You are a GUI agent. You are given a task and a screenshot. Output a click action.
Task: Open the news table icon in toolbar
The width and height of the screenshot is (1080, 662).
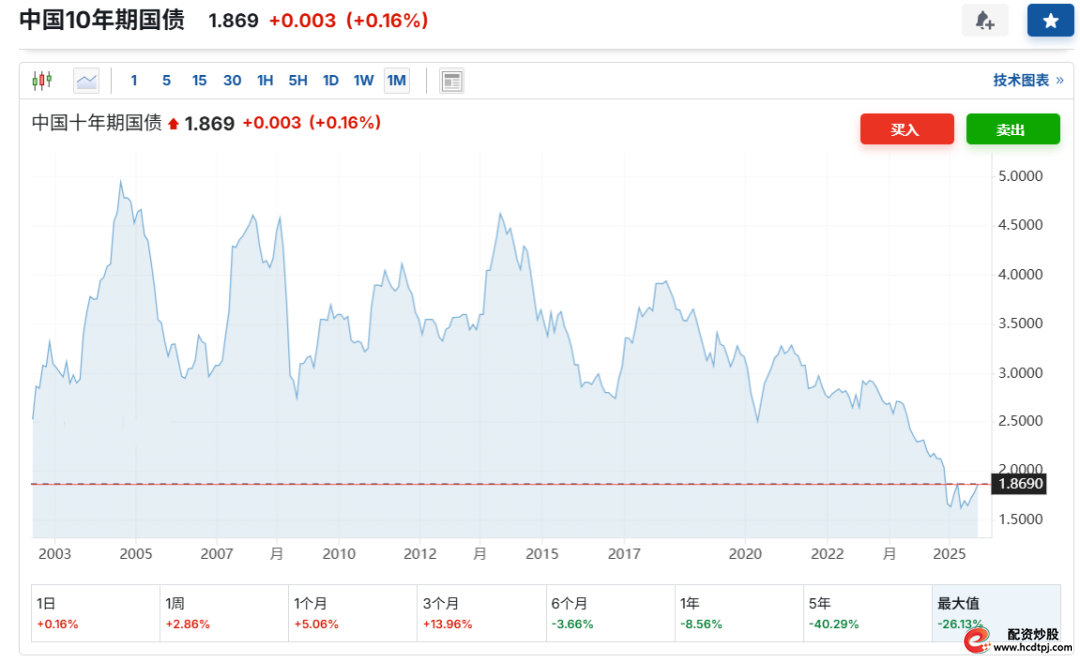click(x=451, y=80)
